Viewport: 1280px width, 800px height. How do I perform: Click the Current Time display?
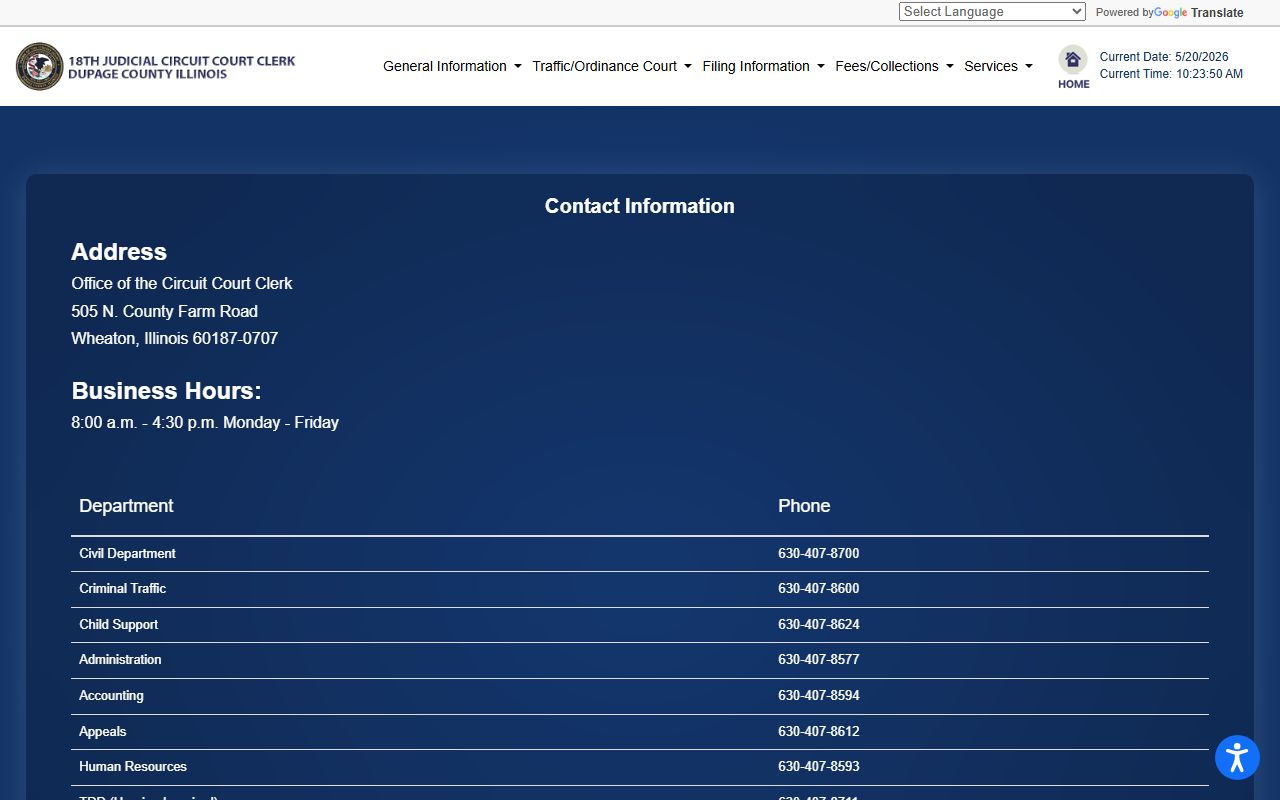[x=1171, y=74]
